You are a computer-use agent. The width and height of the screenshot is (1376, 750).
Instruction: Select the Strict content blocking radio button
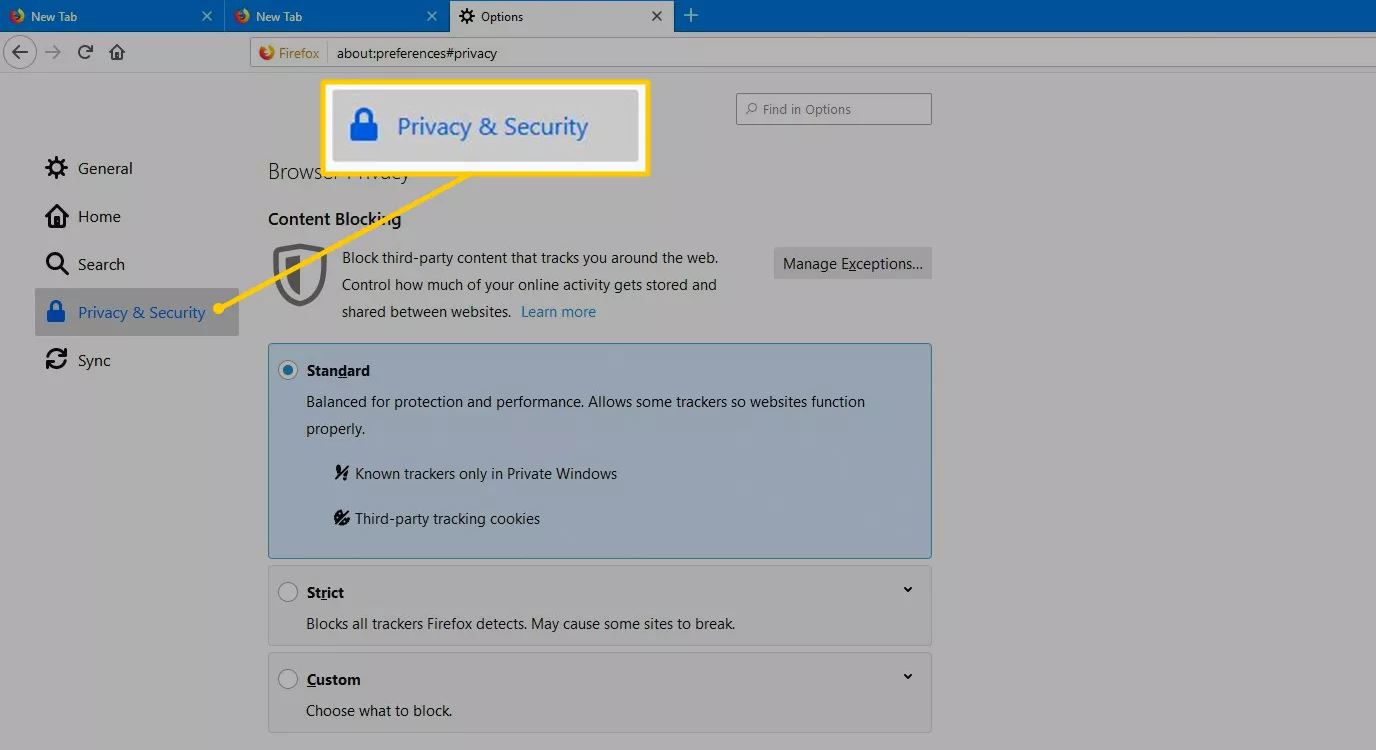(288, 592)
